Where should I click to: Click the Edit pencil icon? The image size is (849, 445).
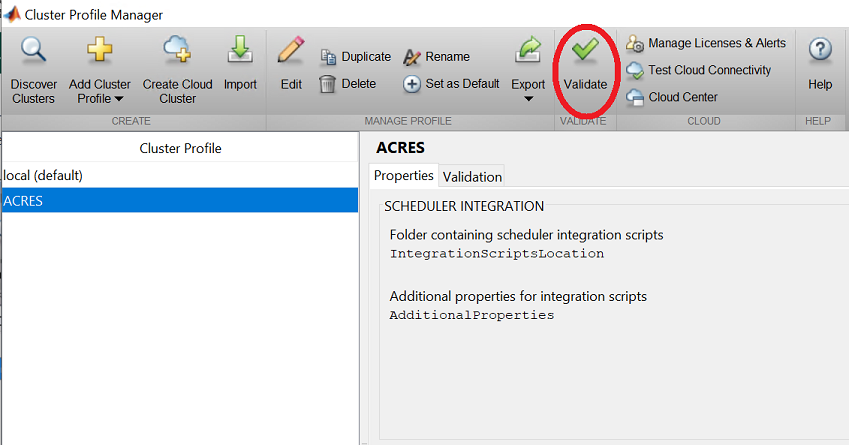[291, 50]
